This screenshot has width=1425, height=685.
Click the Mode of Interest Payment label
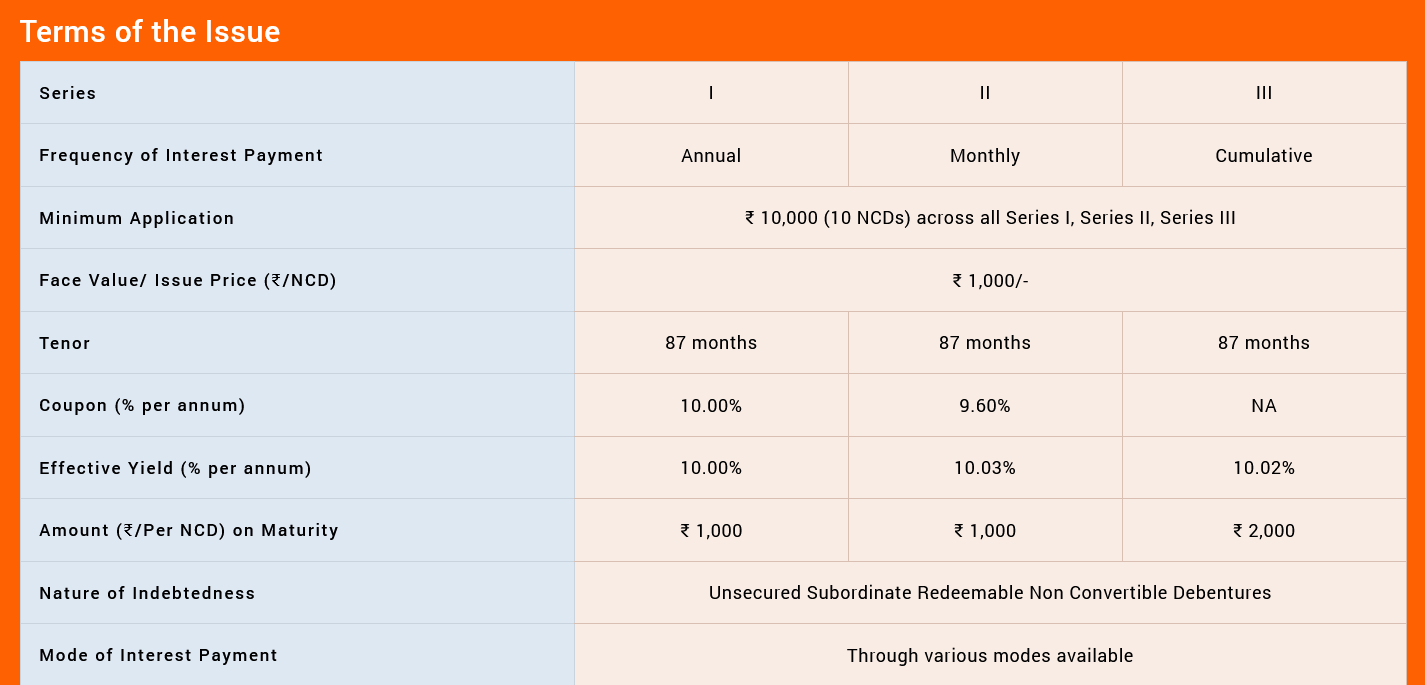(158, 656)
